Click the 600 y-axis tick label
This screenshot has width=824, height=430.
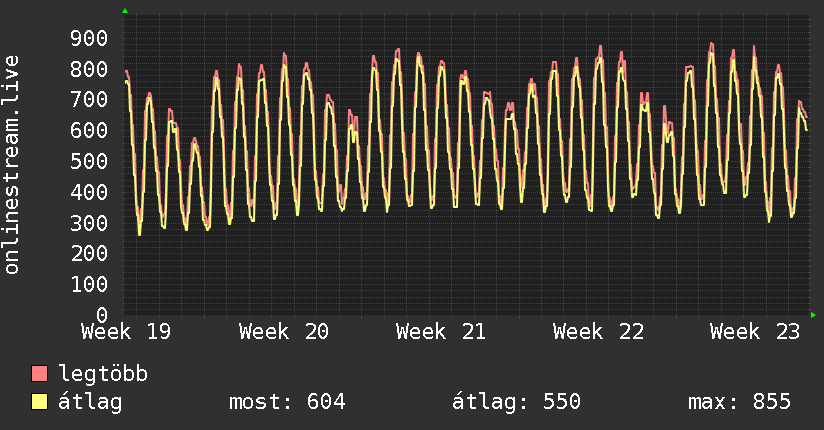click(x=89, y=131)
